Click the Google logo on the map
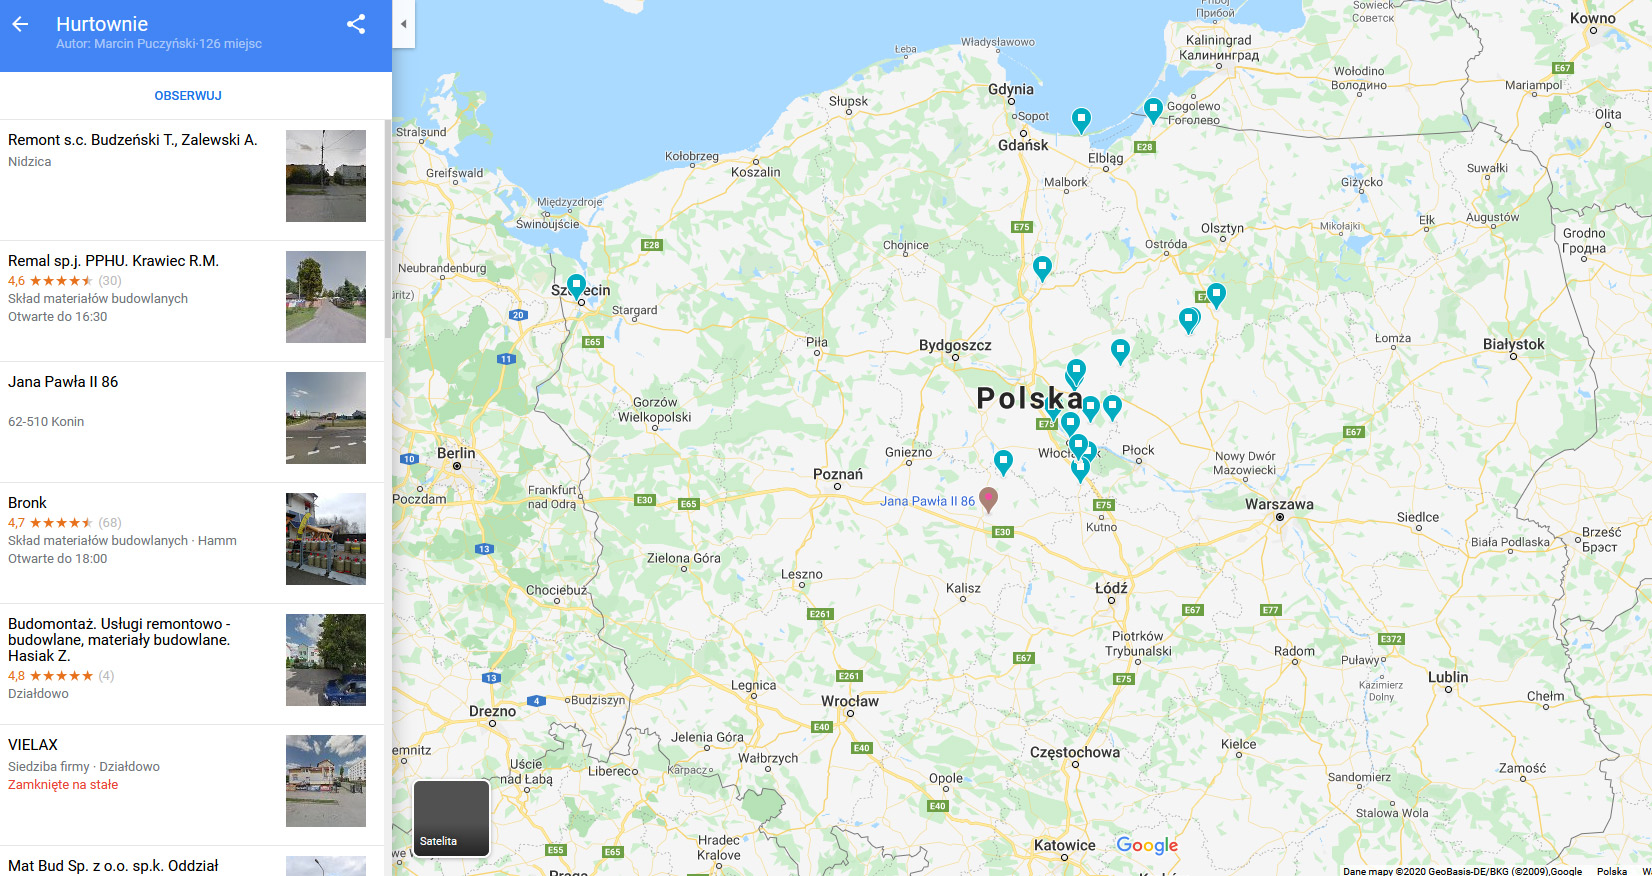 pyautogui.click(x=1147, y=846)
